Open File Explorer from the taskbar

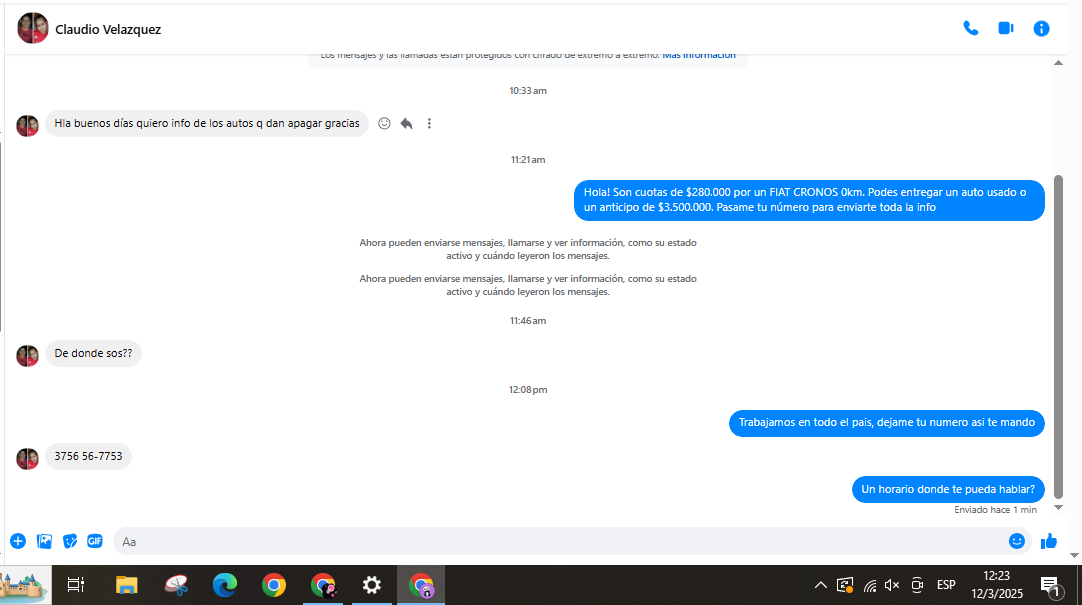click(126, 585)
